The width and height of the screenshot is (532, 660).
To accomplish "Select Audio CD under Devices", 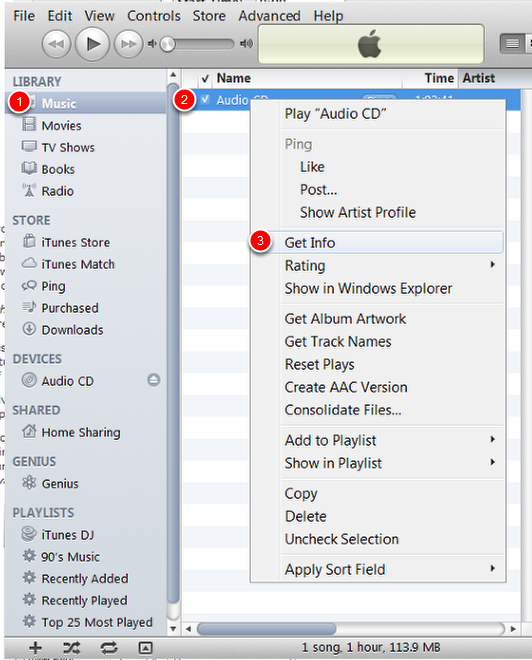I will tap(67, 381).
